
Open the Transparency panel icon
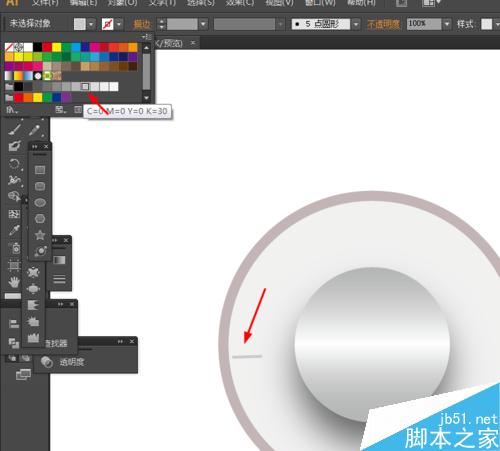coord(47,362)
